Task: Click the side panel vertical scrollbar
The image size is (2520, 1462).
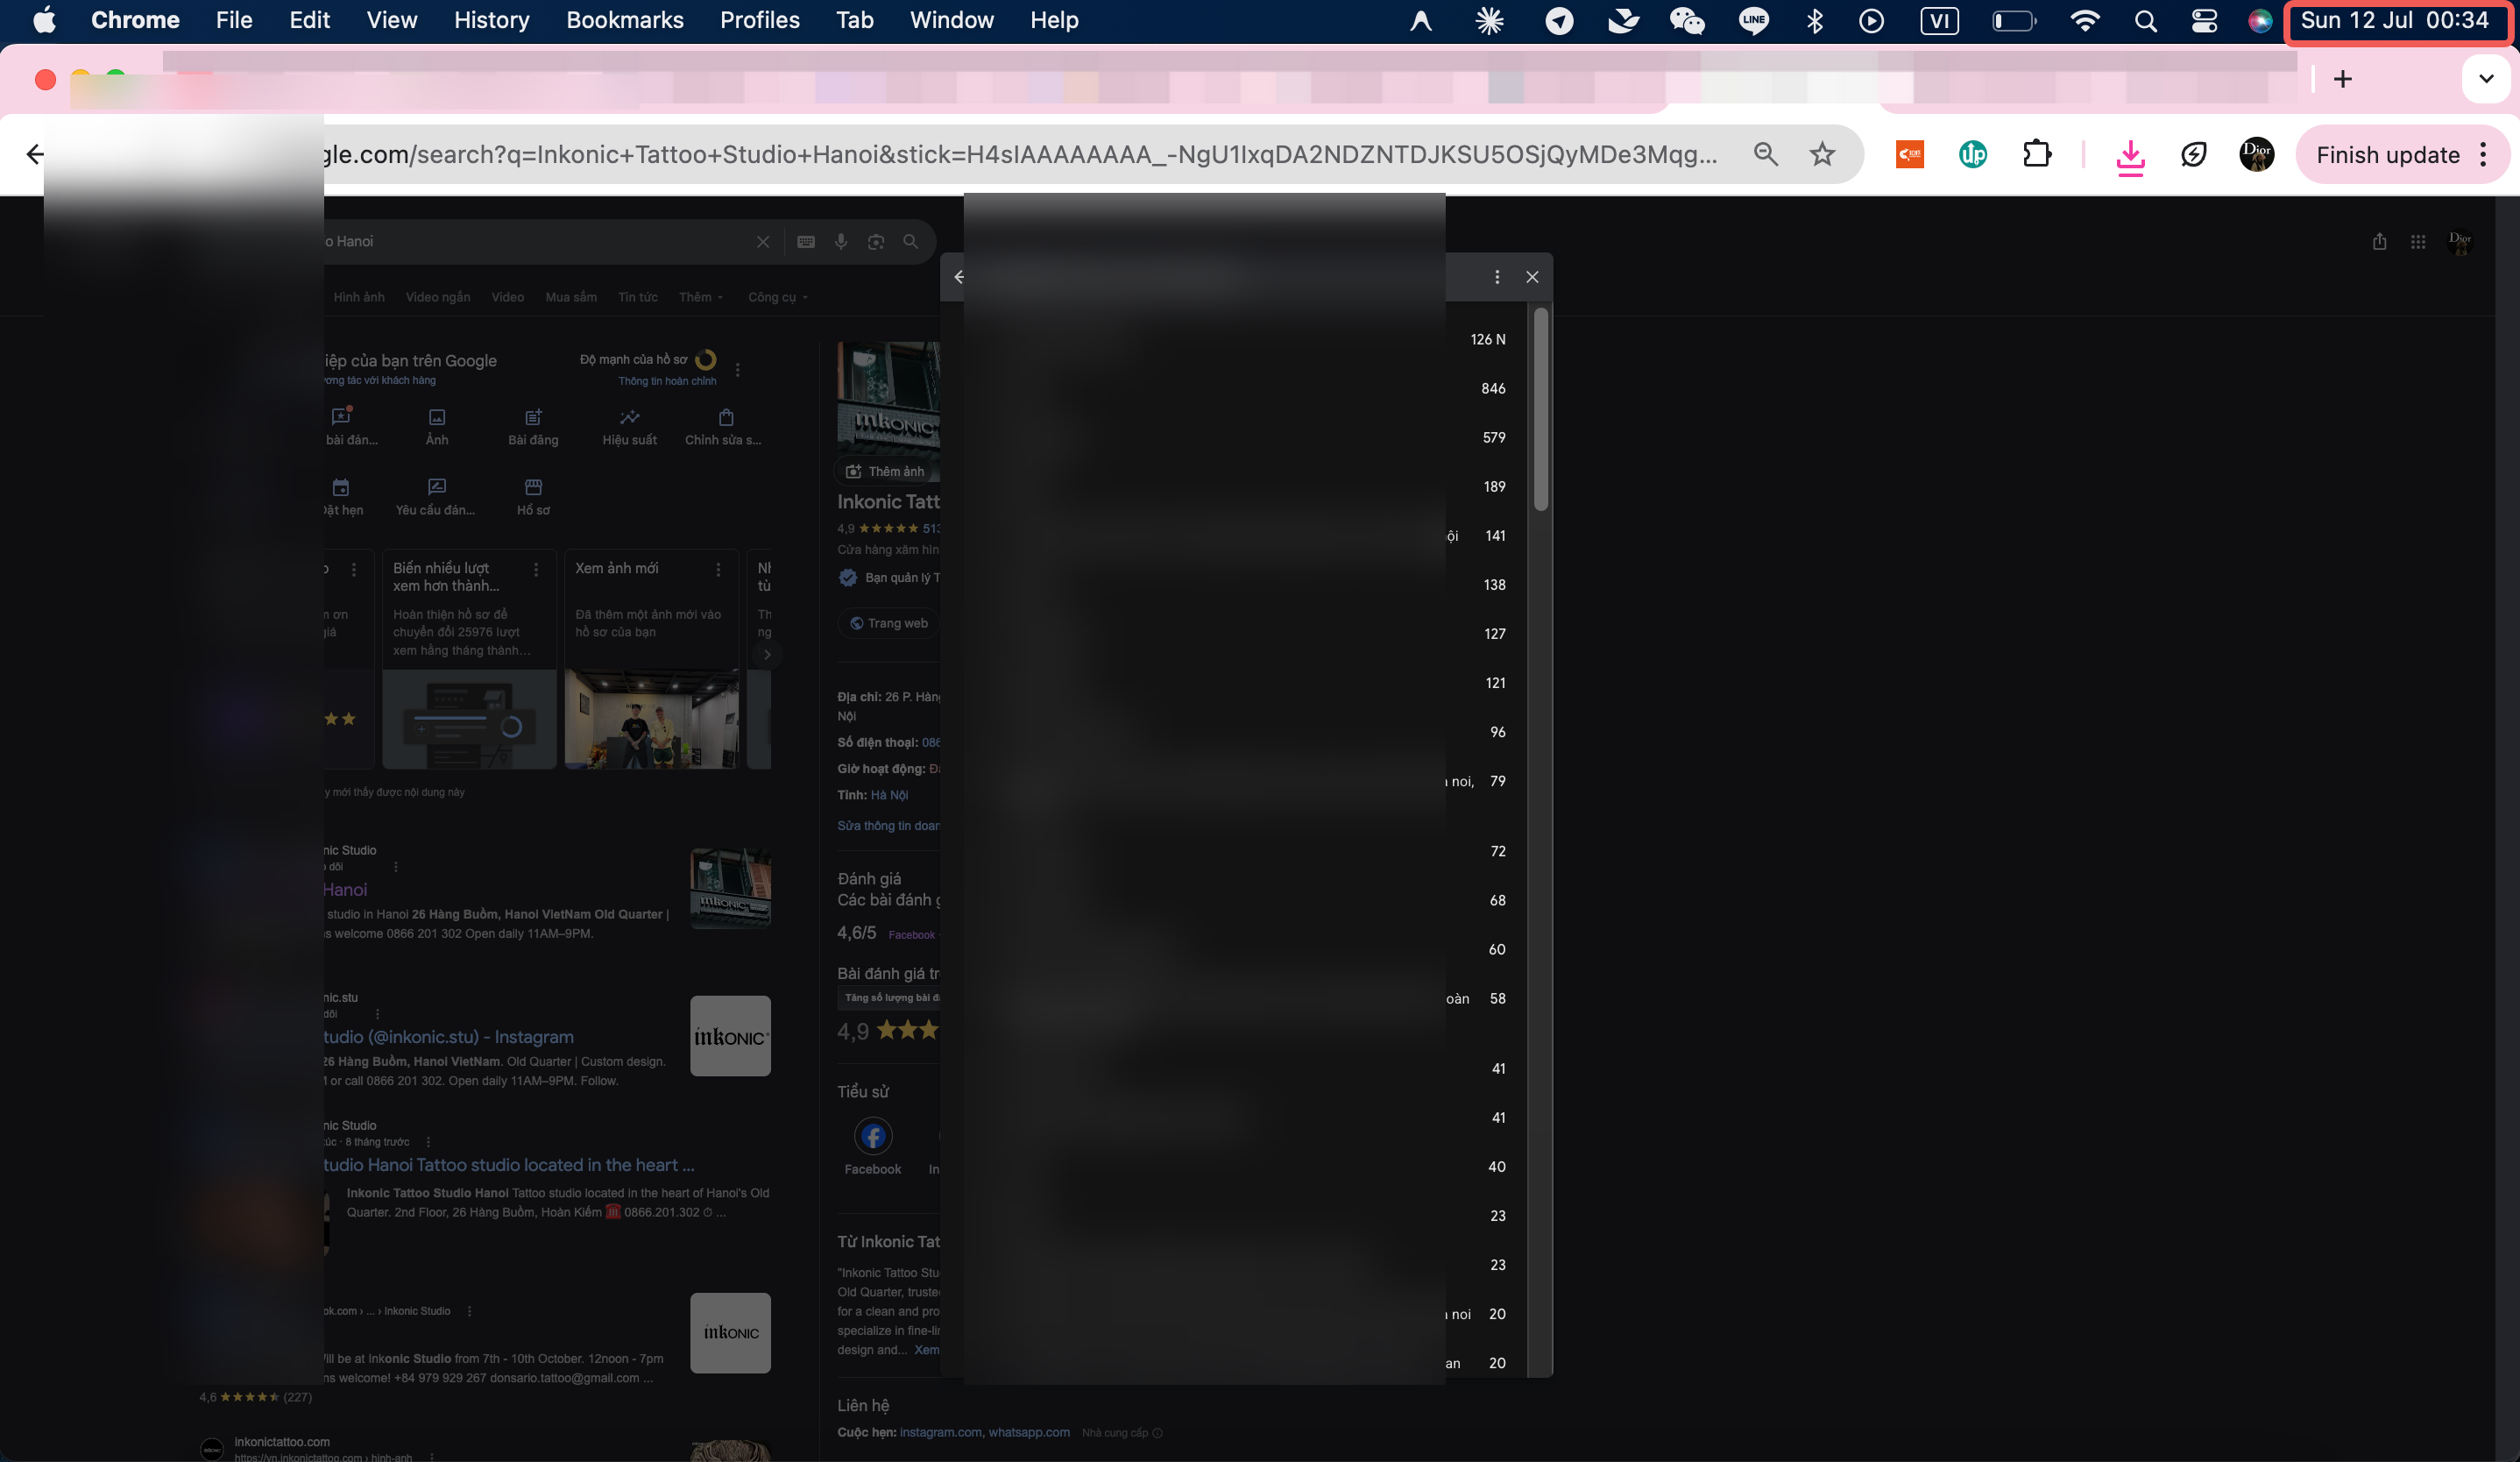Action: coord(1541,410)
